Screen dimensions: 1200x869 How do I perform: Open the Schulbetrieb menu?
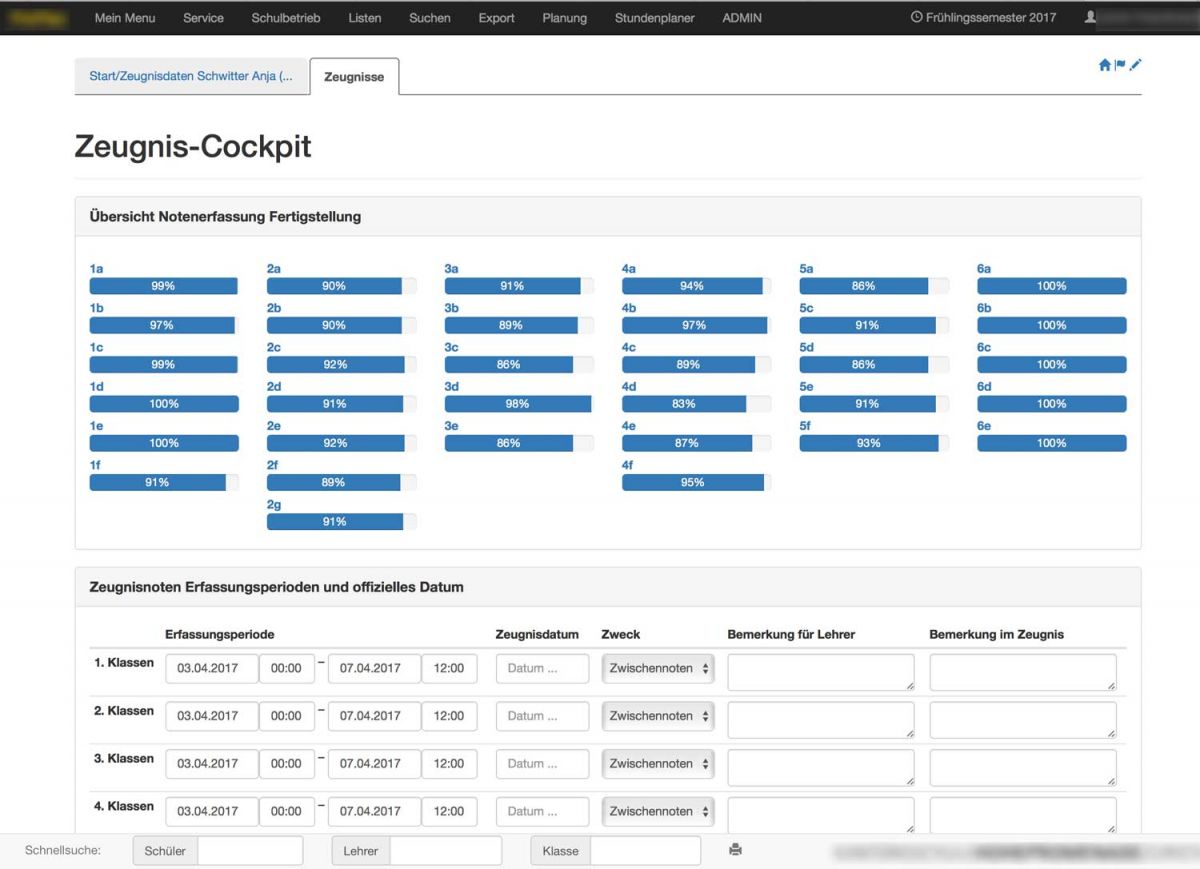tap(286, 18)
